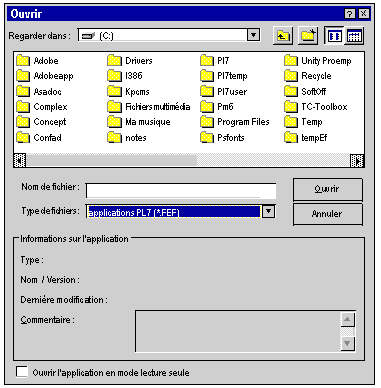Select the Pl7temp folder
Image resolution: width=381 pixels, height=388 pixels.
pos(224,76)
